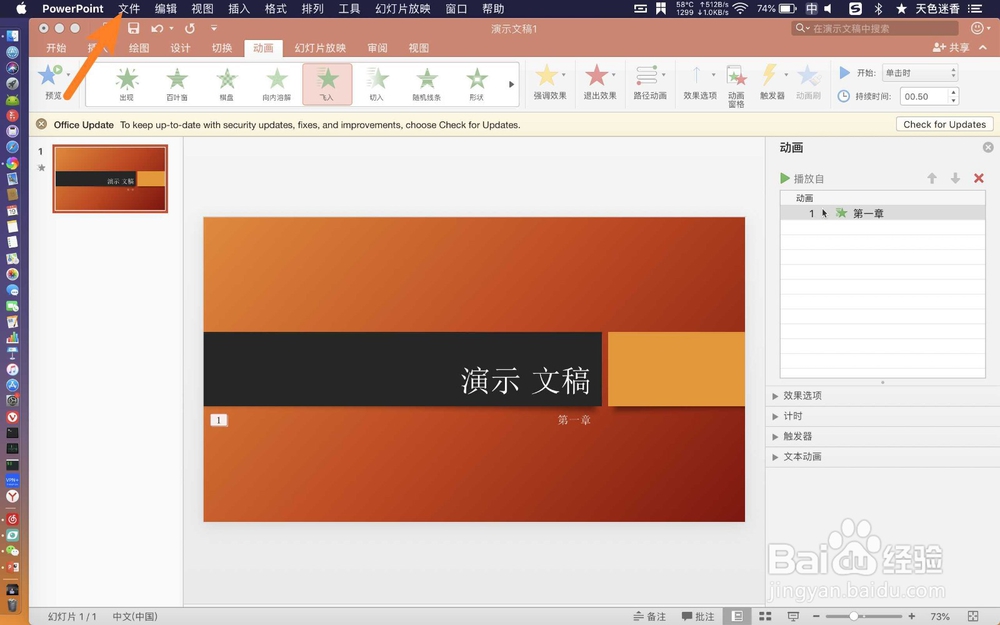Click fit slide to window icon
1000x625 pixels.
click(973, 616)
